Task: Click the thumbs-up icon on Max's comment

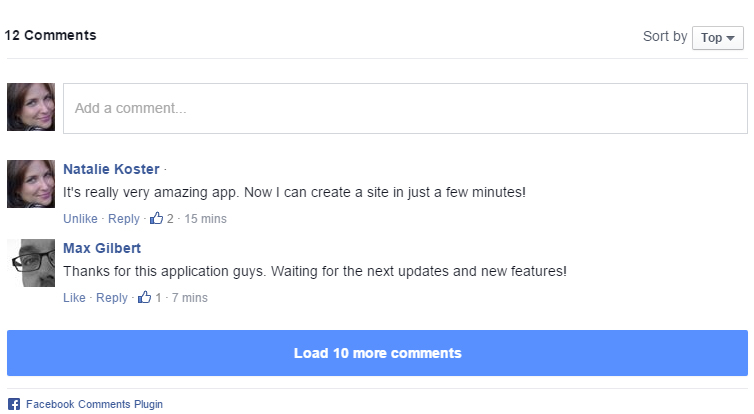Action: (x=145, y=297)
